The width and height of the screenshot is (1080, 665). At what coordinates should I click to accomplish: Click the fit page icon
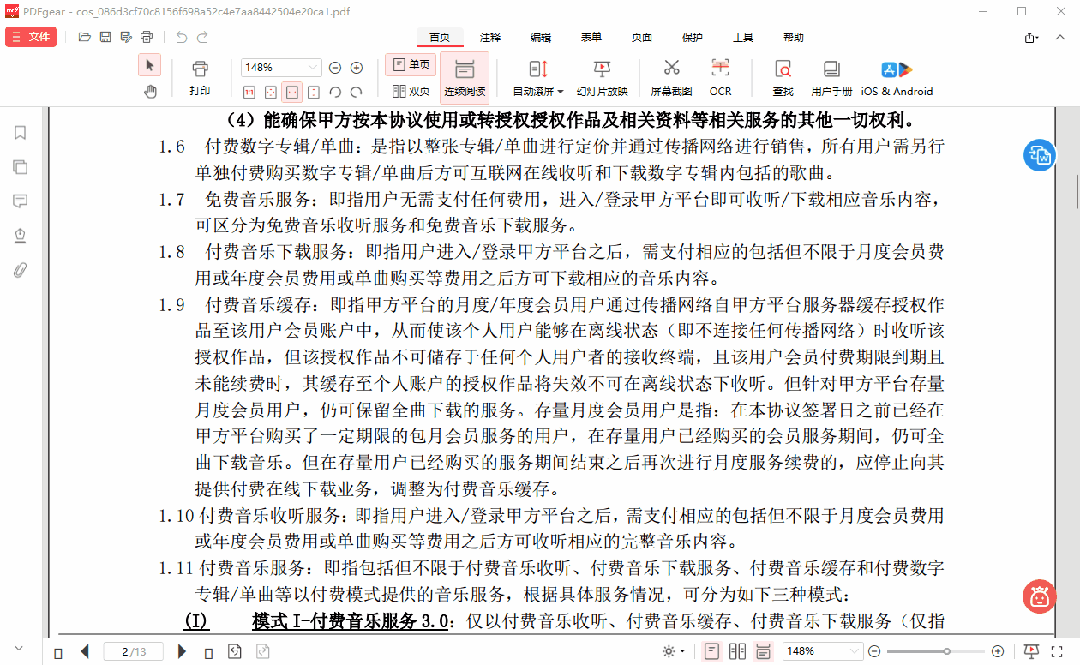tap(271, 92)
